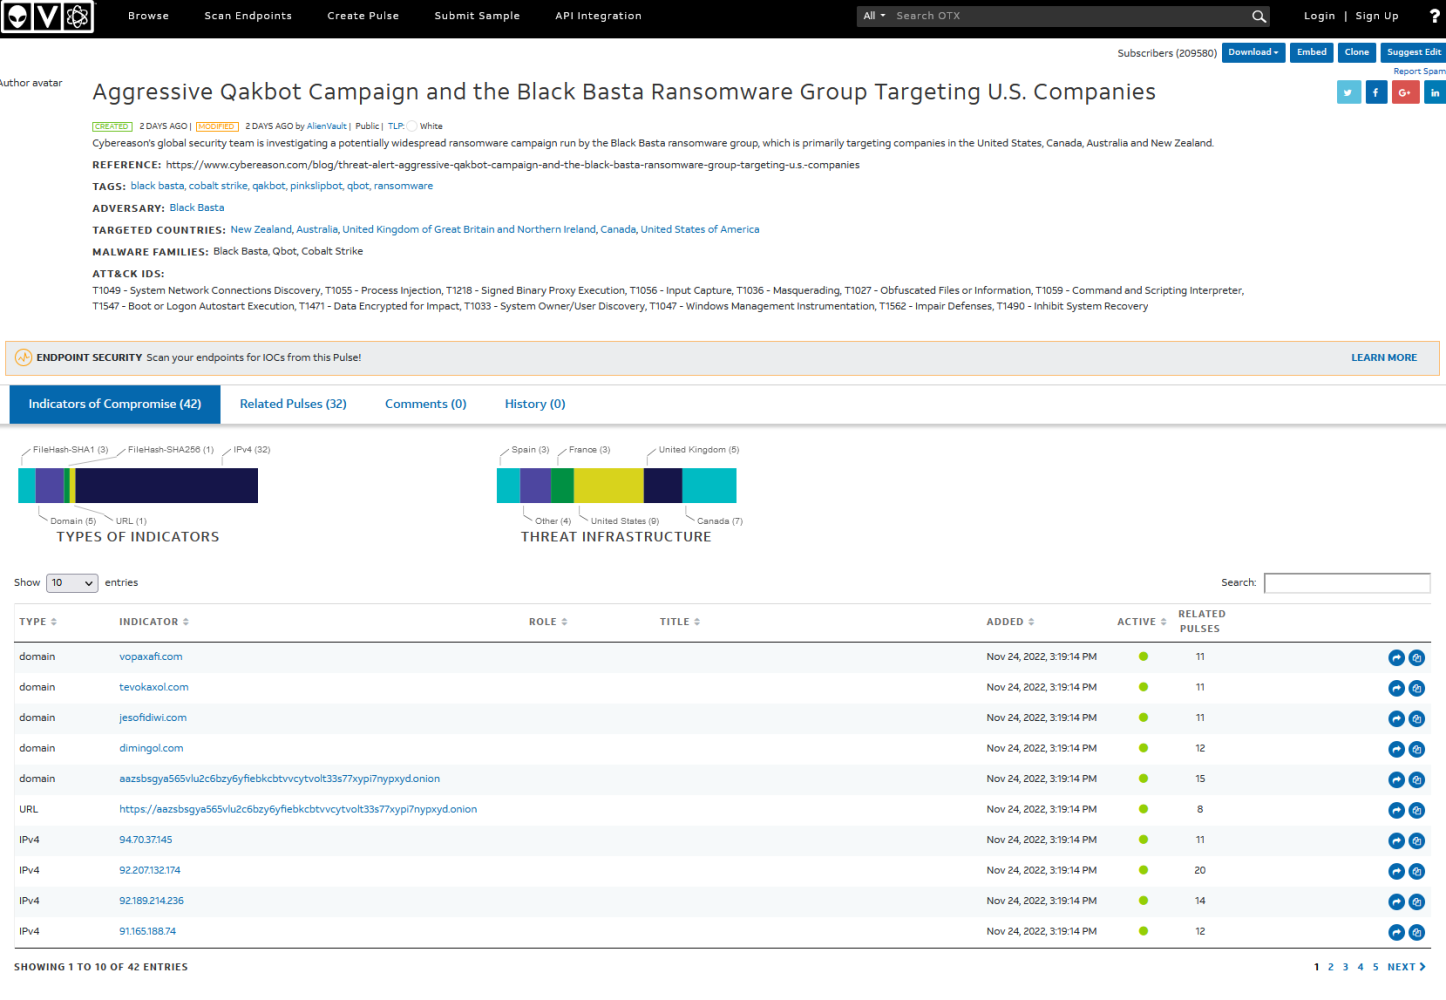Switch to Related Pulses tab
The width and height of the screenshot is (1446, 1000).
tap(293, 404)
